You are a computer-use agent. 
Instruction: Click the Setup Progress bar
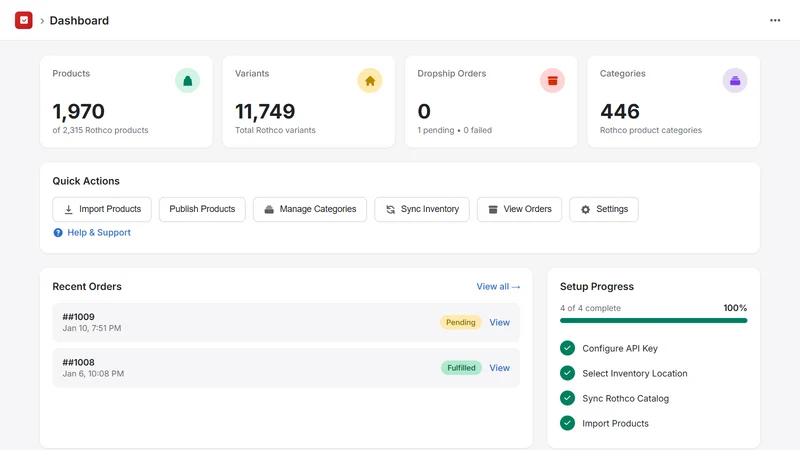[654, 320]
